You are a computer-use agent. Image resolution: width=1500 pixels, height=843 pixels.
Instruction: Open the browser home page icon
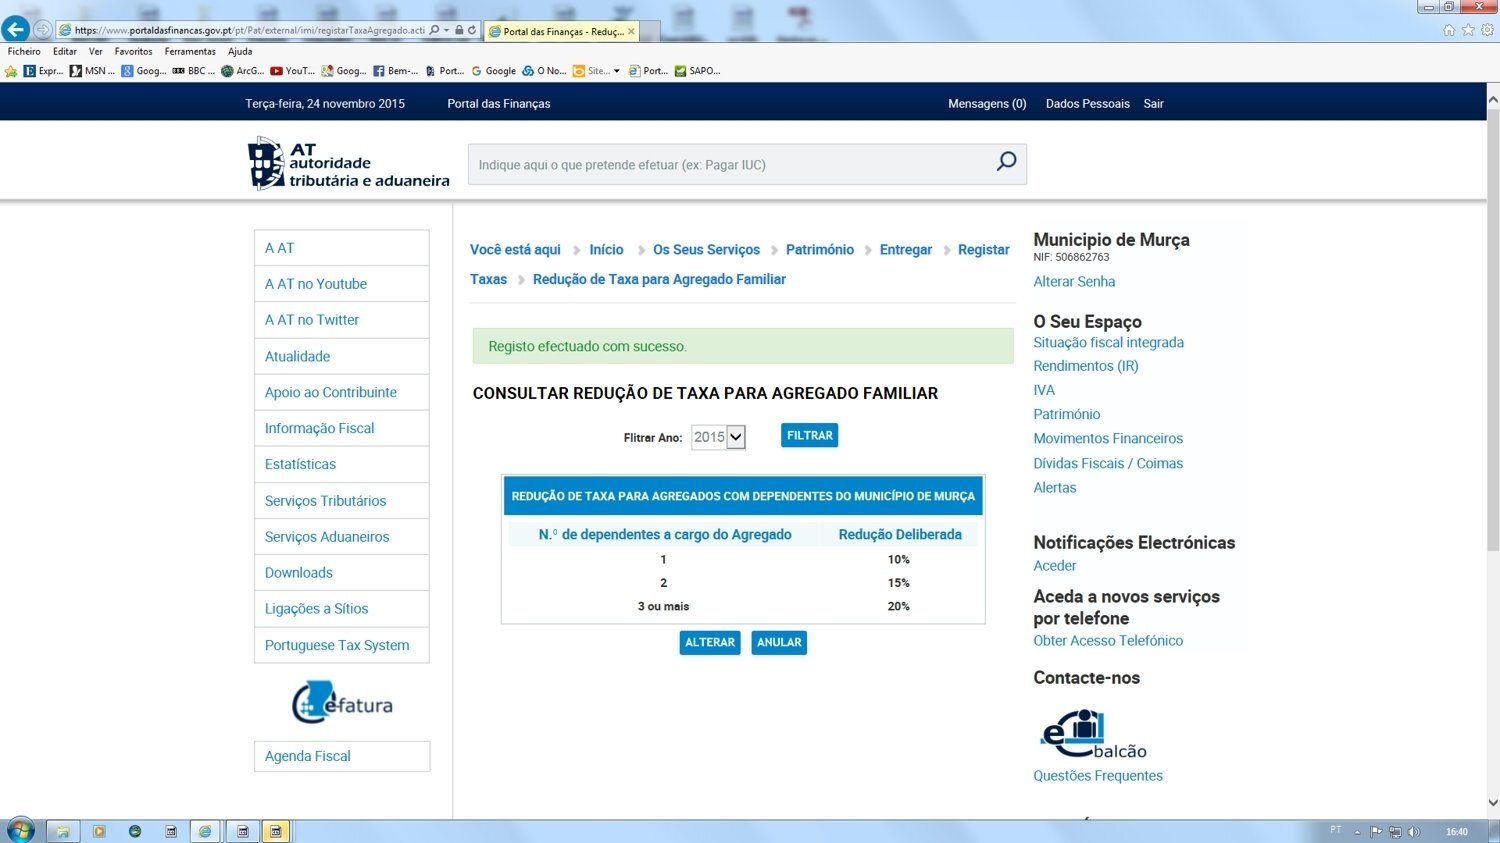1449,30
